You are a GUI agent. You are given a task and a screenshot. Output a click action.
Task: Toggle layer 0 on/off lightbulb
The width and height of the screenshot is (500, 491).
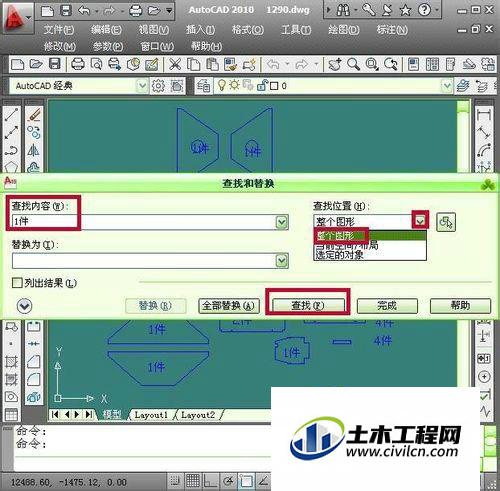(221, 86)
